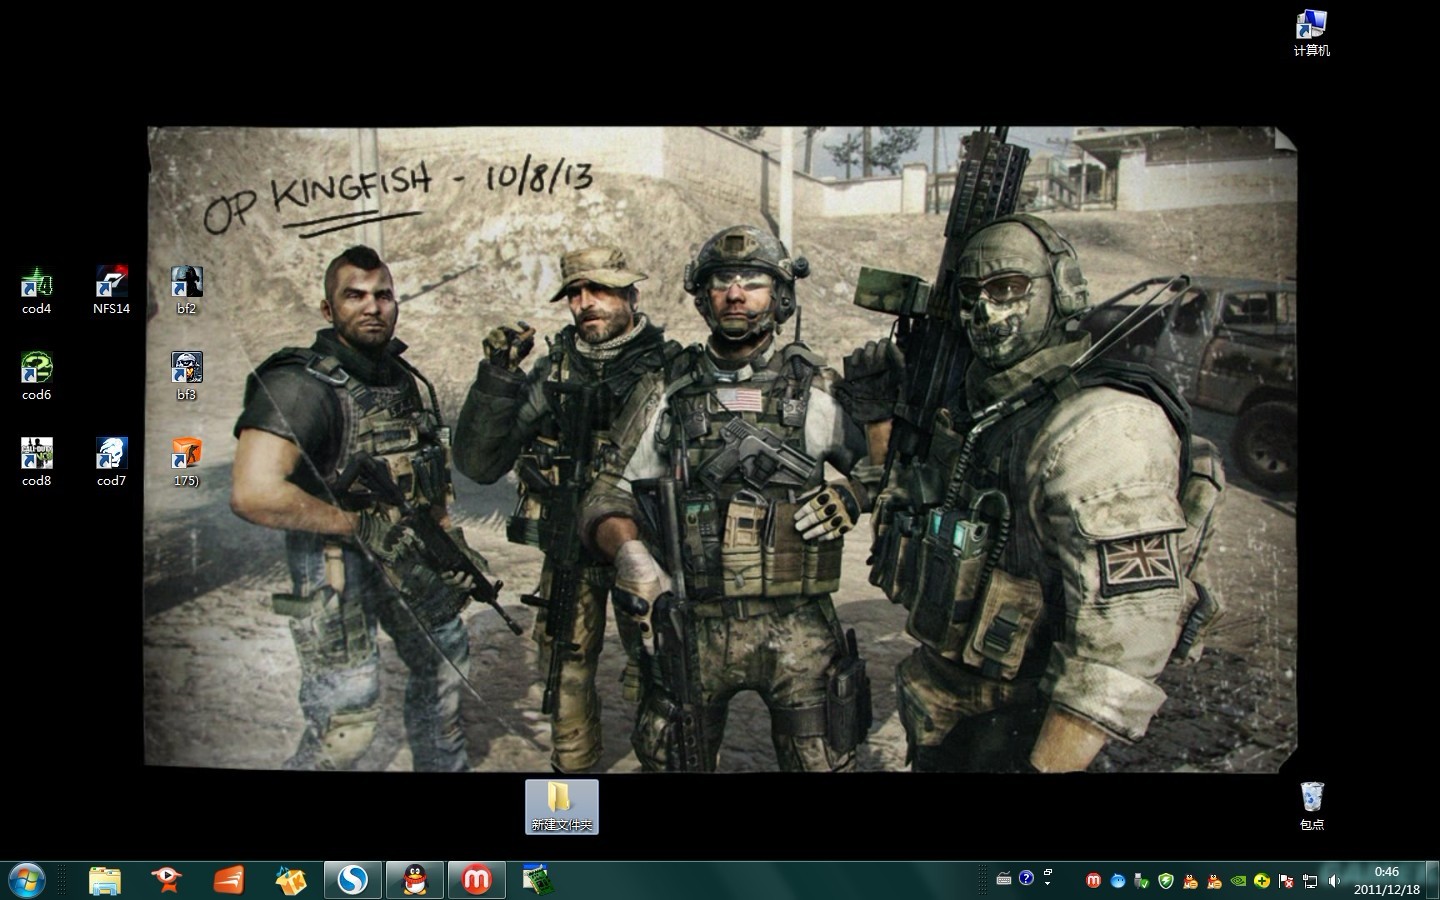Click the cod7 shortcut icon
1440x900 pixels.
pos(111,463)
